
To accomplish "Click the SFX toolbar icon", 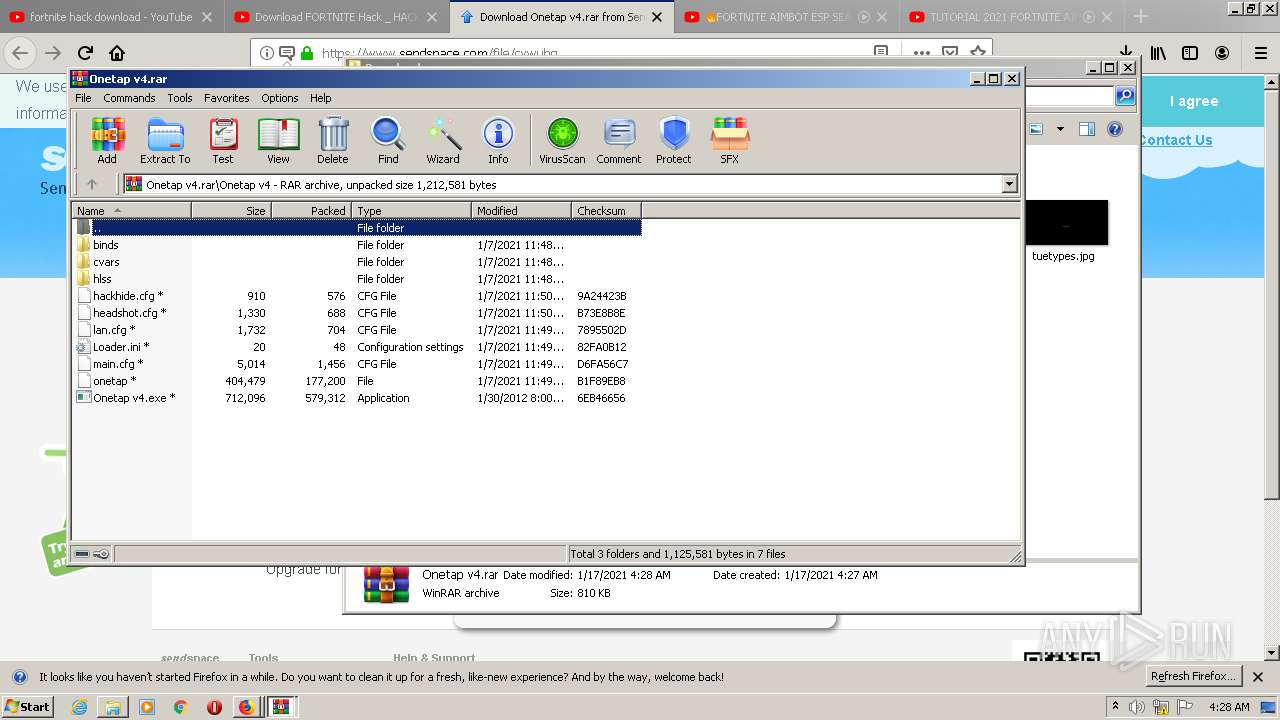I will pos(730,140).
